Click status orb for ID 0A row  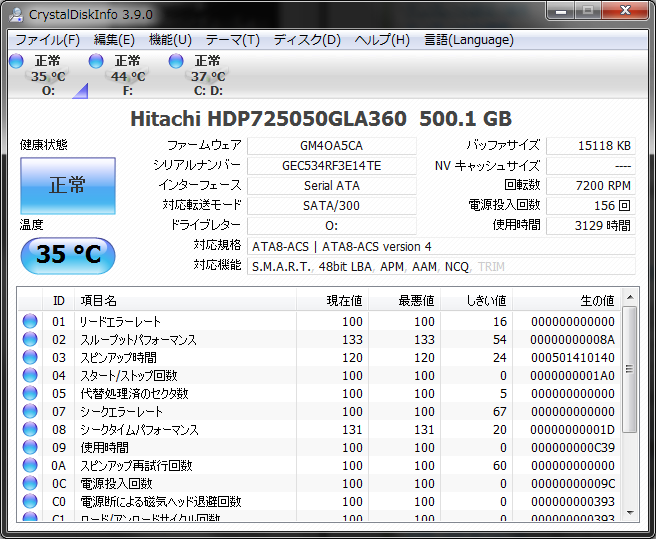tap(30, 465)
